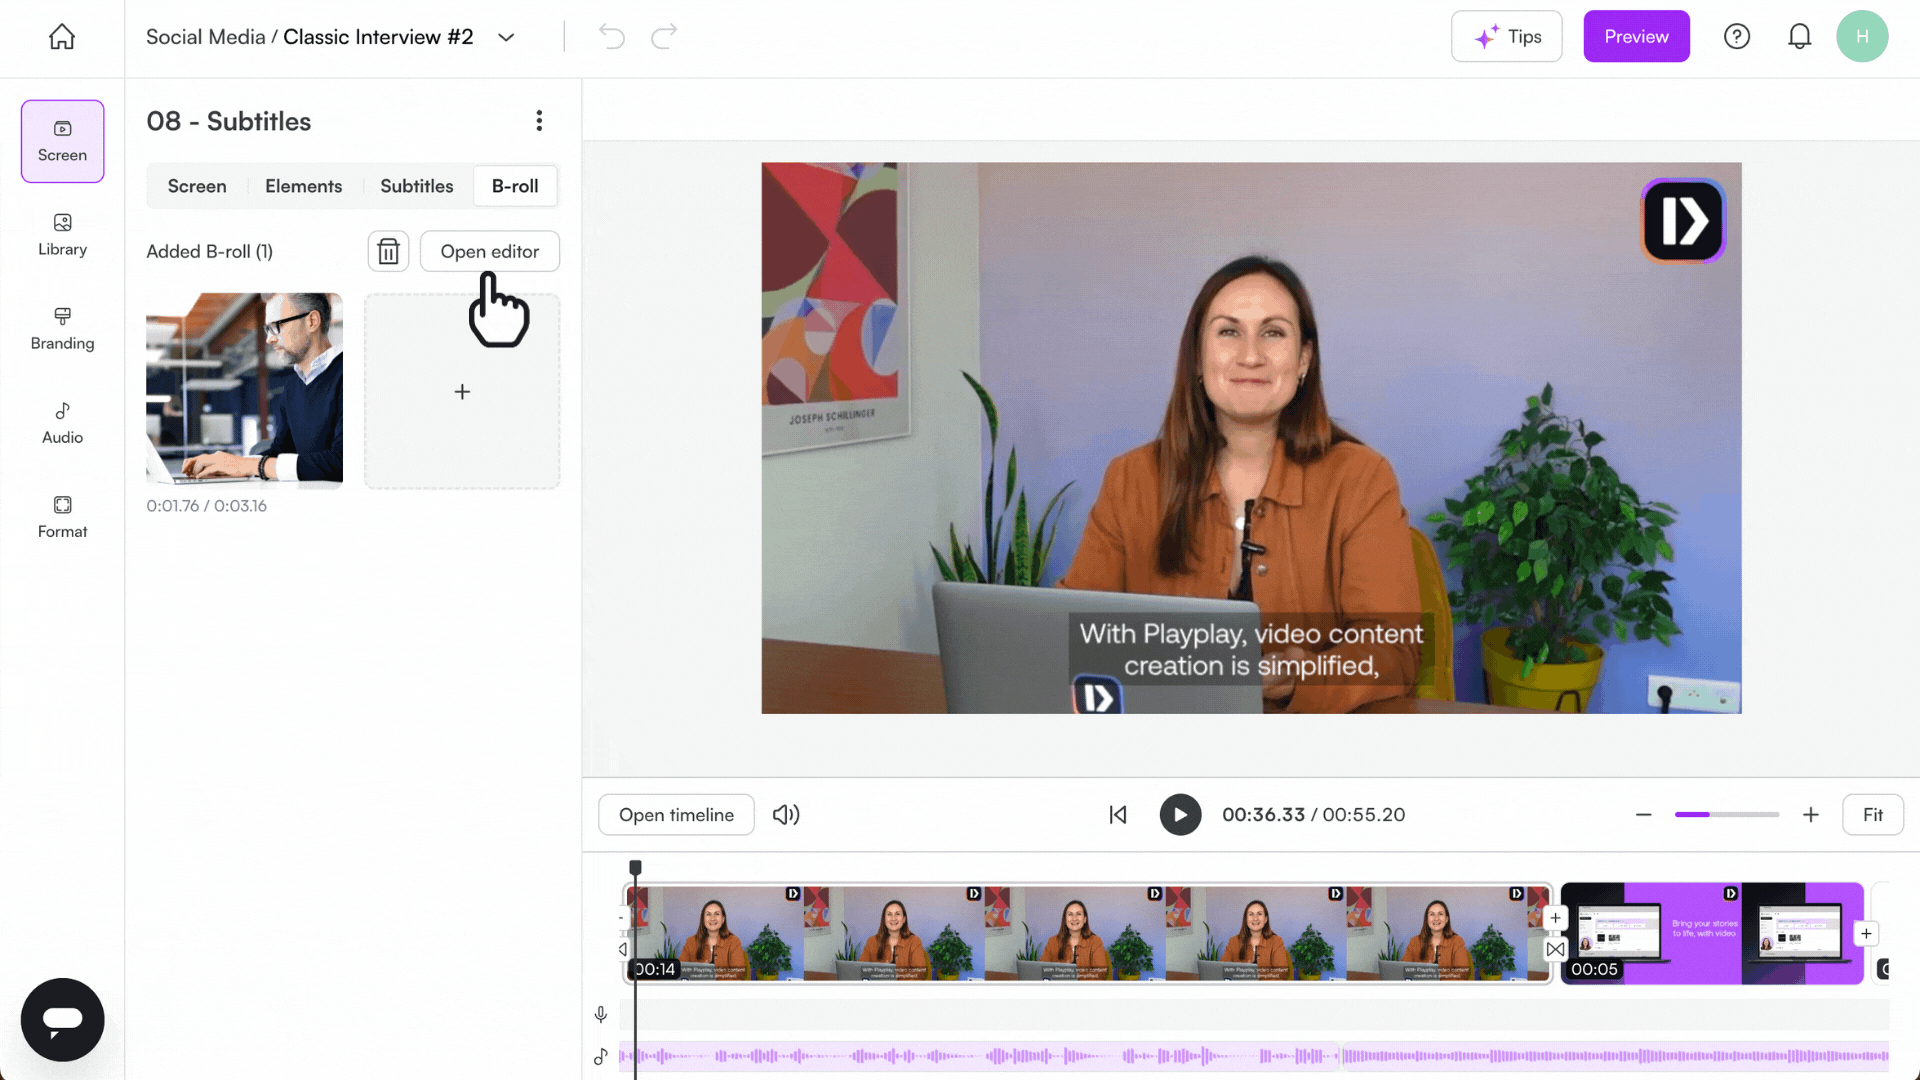Screen dimensions: 1920x1080
Task: Open the 08 - Subtitles three-dot menu
Action: (539, 121)
